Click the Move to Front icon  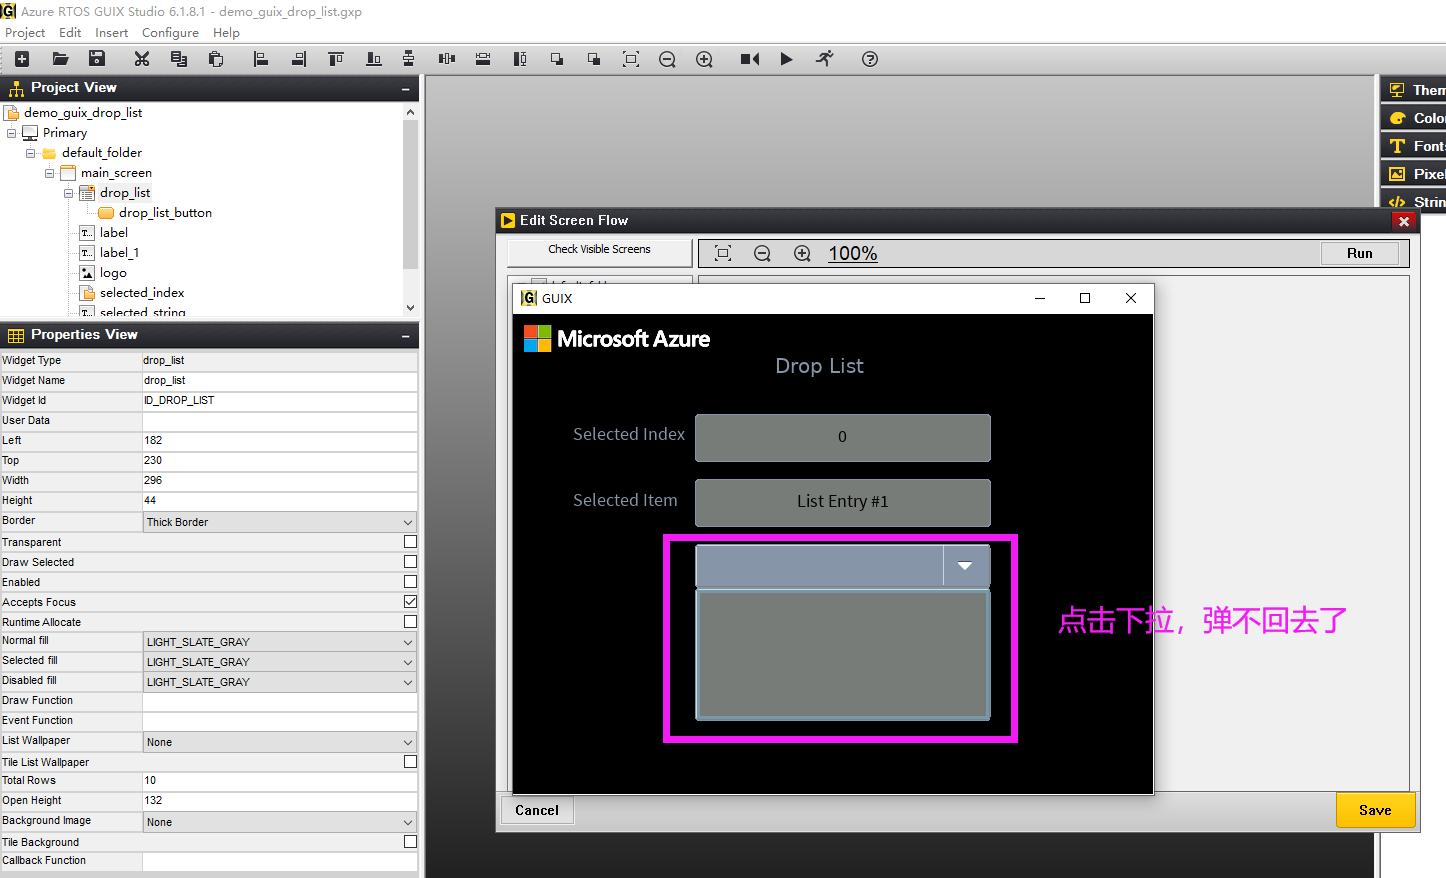click(557, 59)
